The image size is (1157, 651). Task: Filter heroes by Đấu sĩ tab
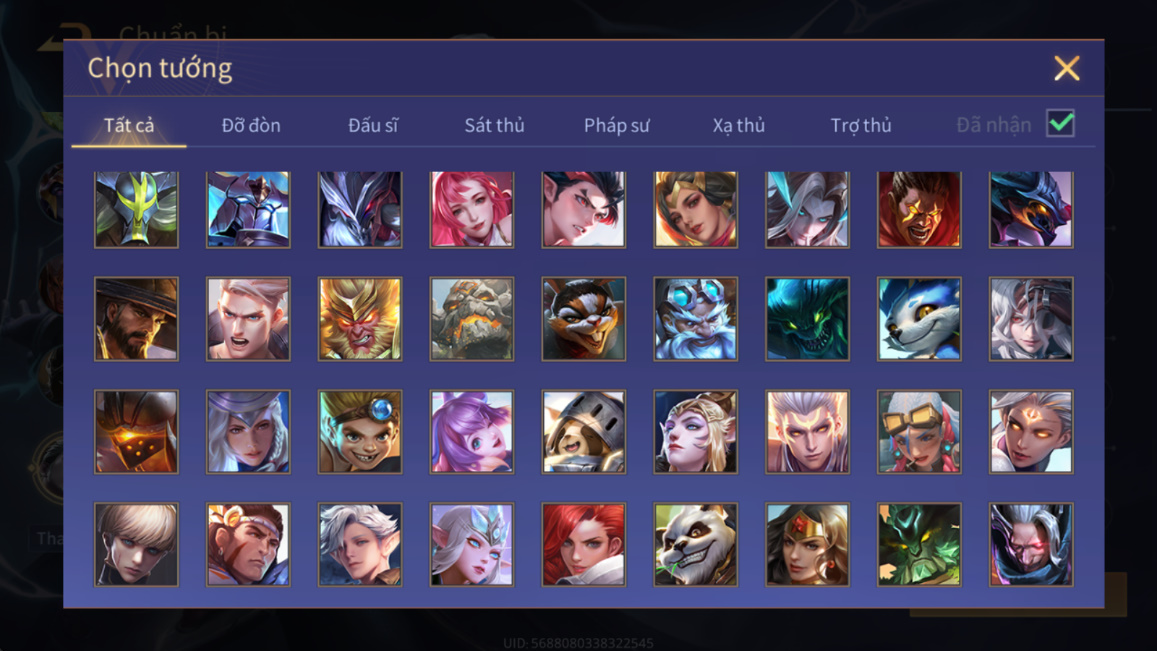click(x=373, y=125)
